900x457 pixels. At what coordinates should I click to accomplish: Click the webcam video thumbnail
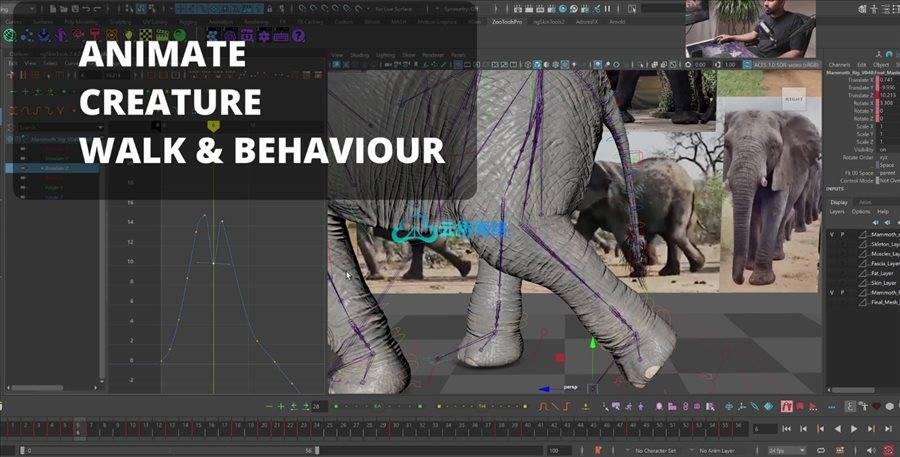[x=751, y=29]
